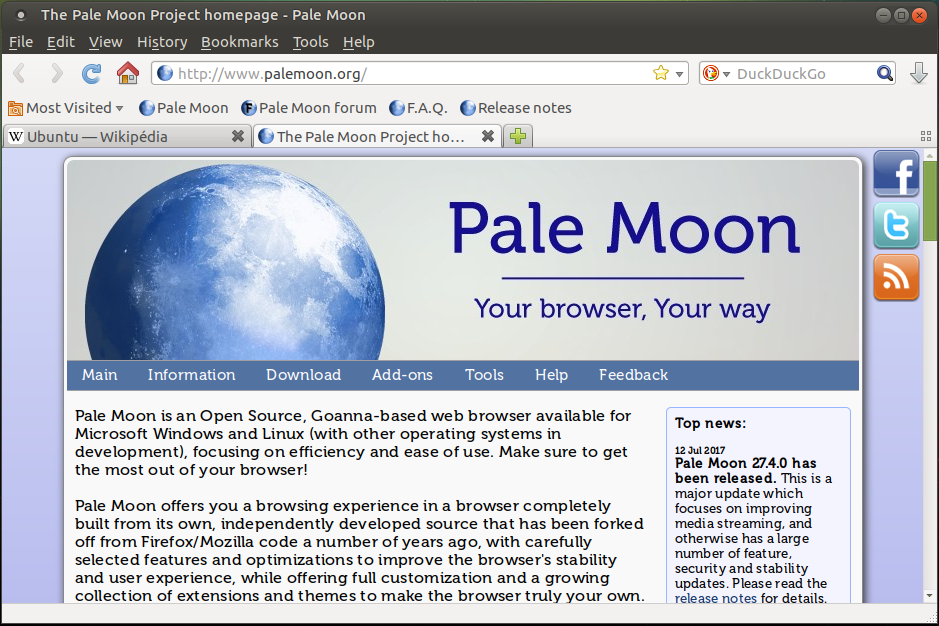The image size is (939, 626).
Task: Click Add-ons in the site navigation
Action: 402,375
